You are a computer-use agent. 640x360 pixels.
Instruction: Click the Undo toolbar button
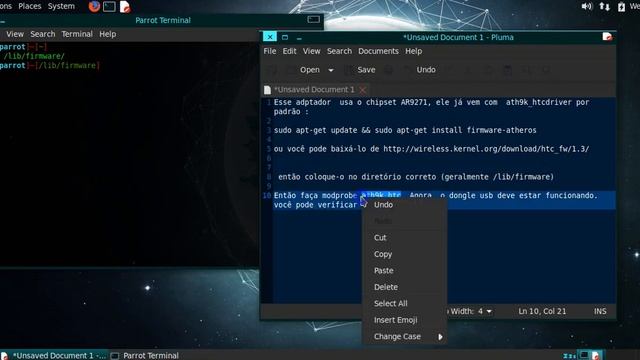point(426,70)
